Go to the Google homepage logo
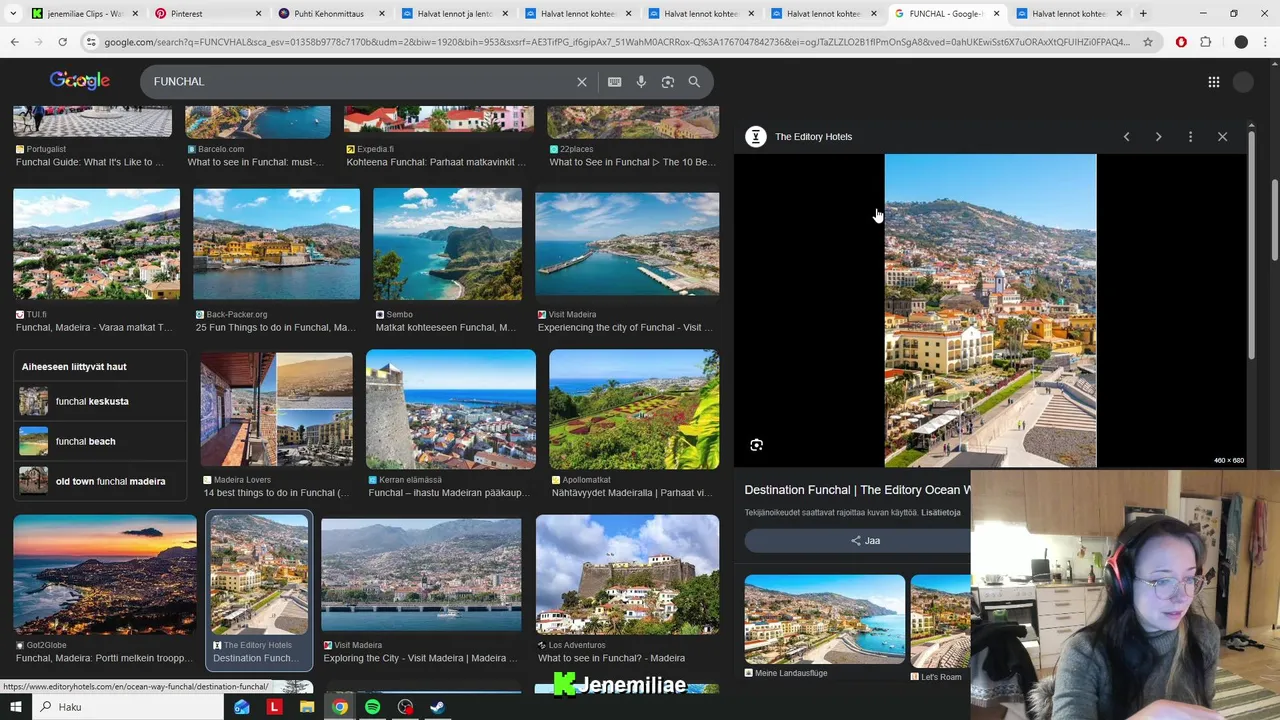The image size is (1280, 720). (80, 81)
